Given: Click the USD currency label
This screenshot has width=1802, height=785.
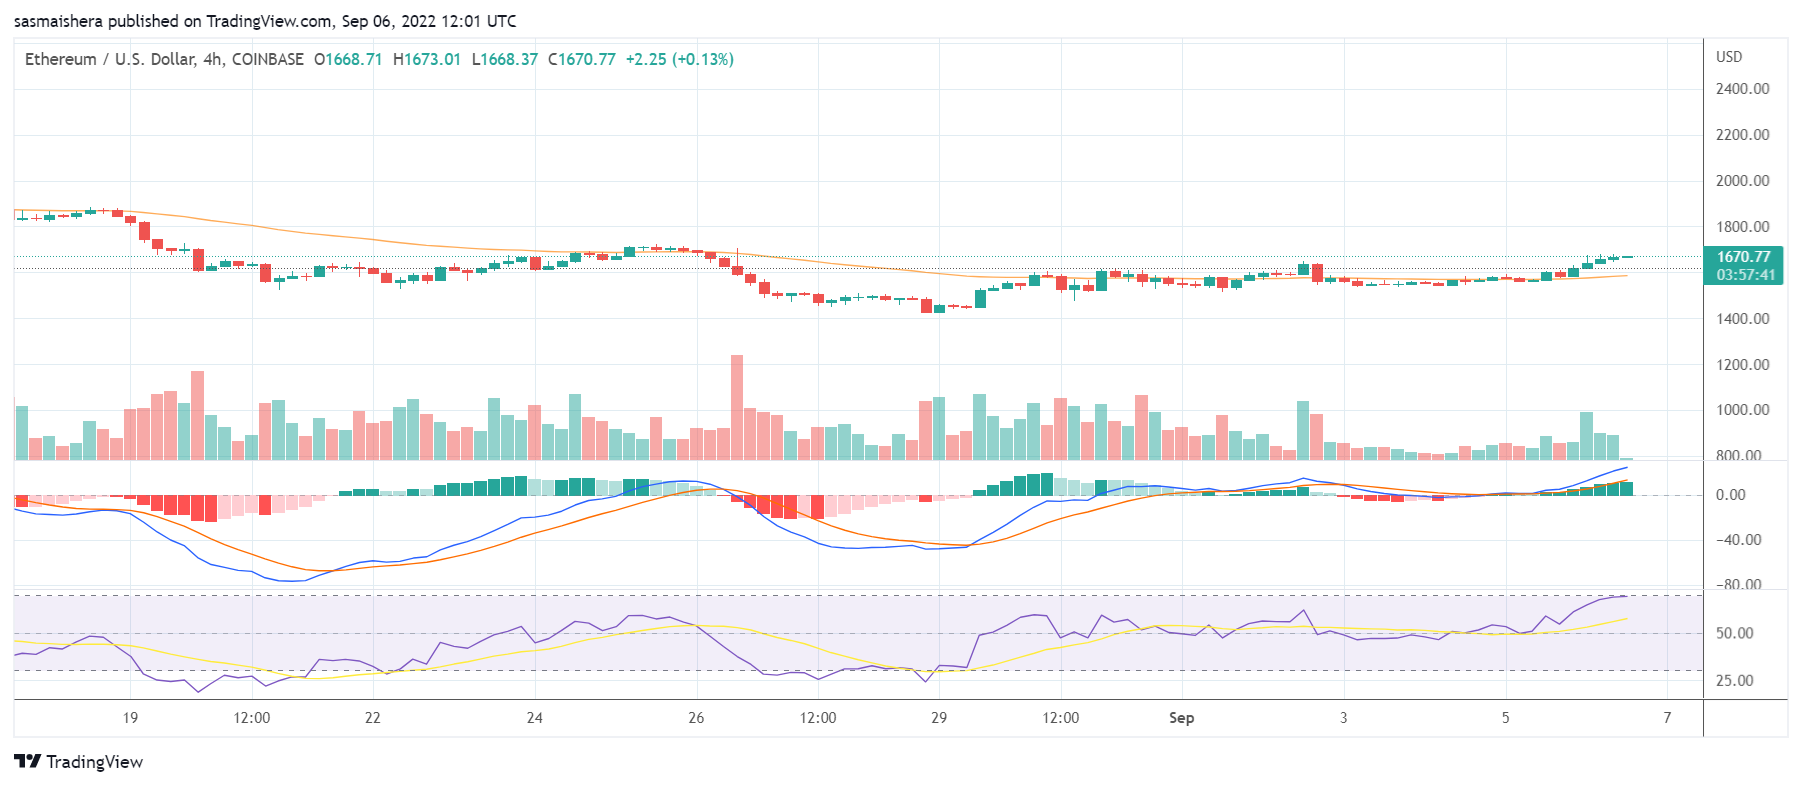Looking at the screenshot, I should [1729, 57].
